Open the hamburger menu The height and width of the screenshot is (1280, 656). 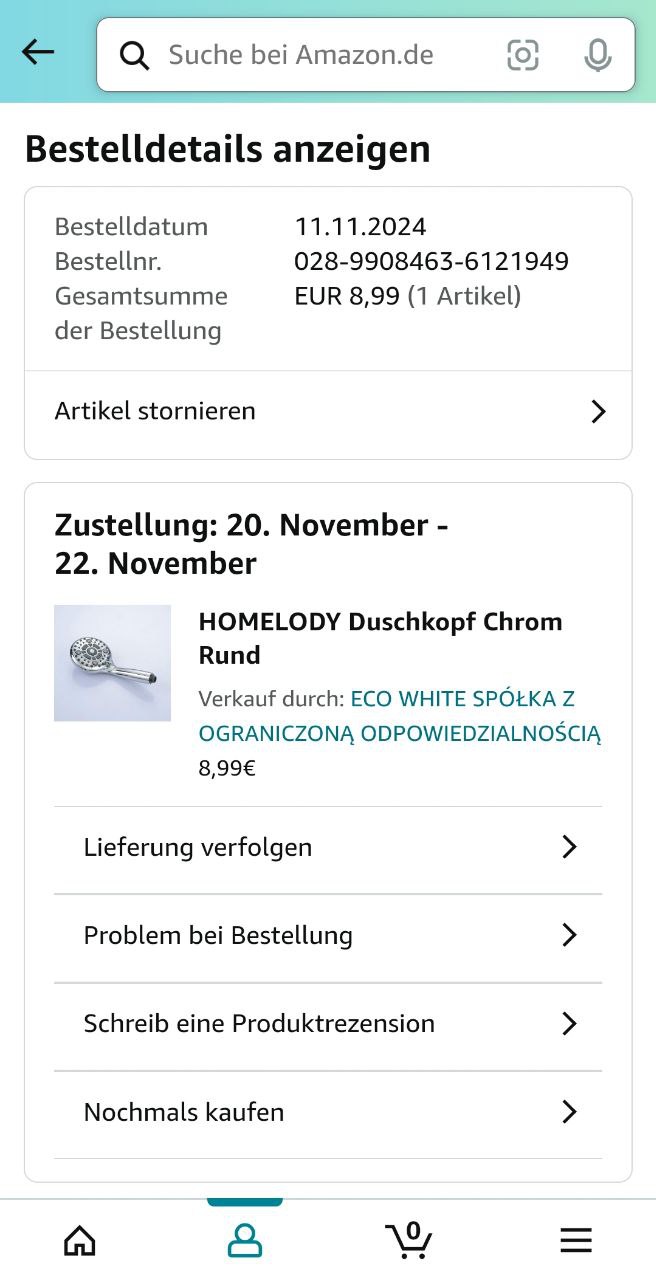(x=576, y=1240)
